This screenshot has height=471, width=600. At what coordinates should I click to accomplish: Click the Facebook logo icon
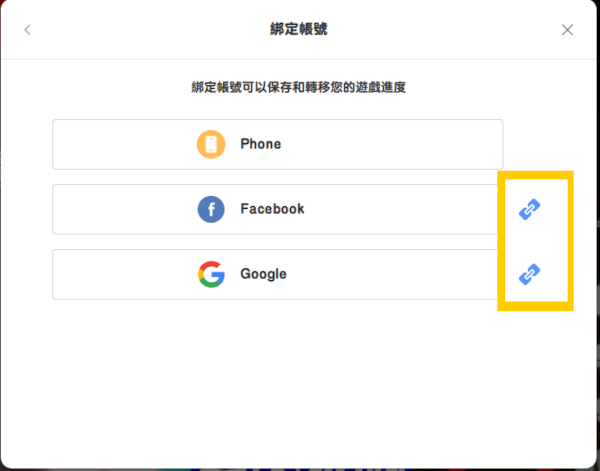[211, 209]
